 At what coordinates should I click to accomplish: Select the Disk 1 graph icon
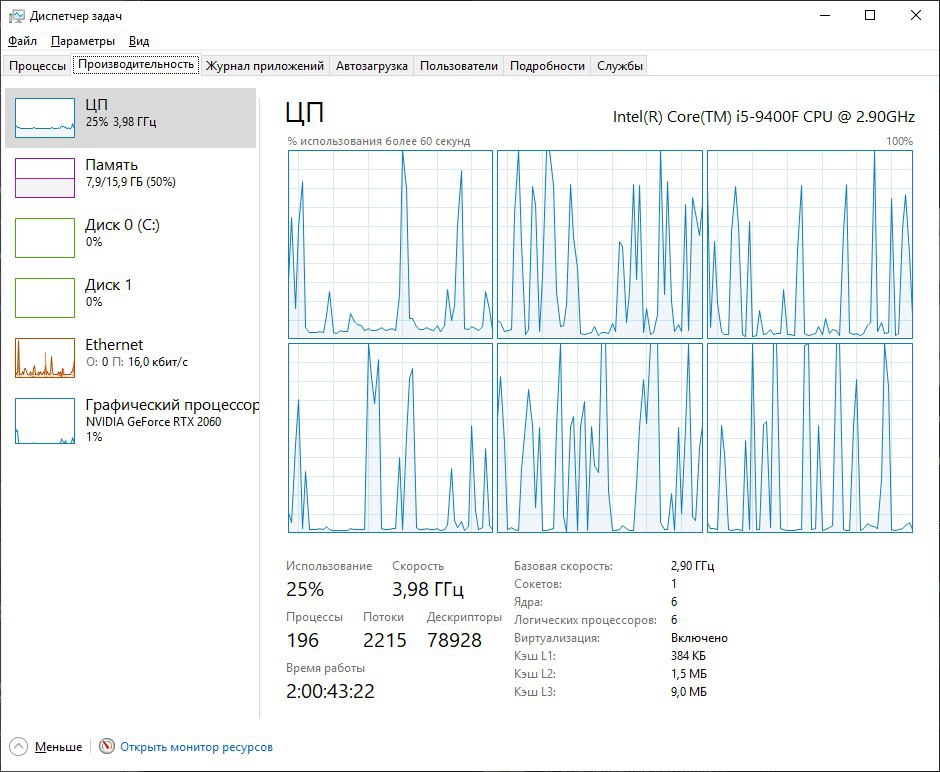[x=45, y=297]
